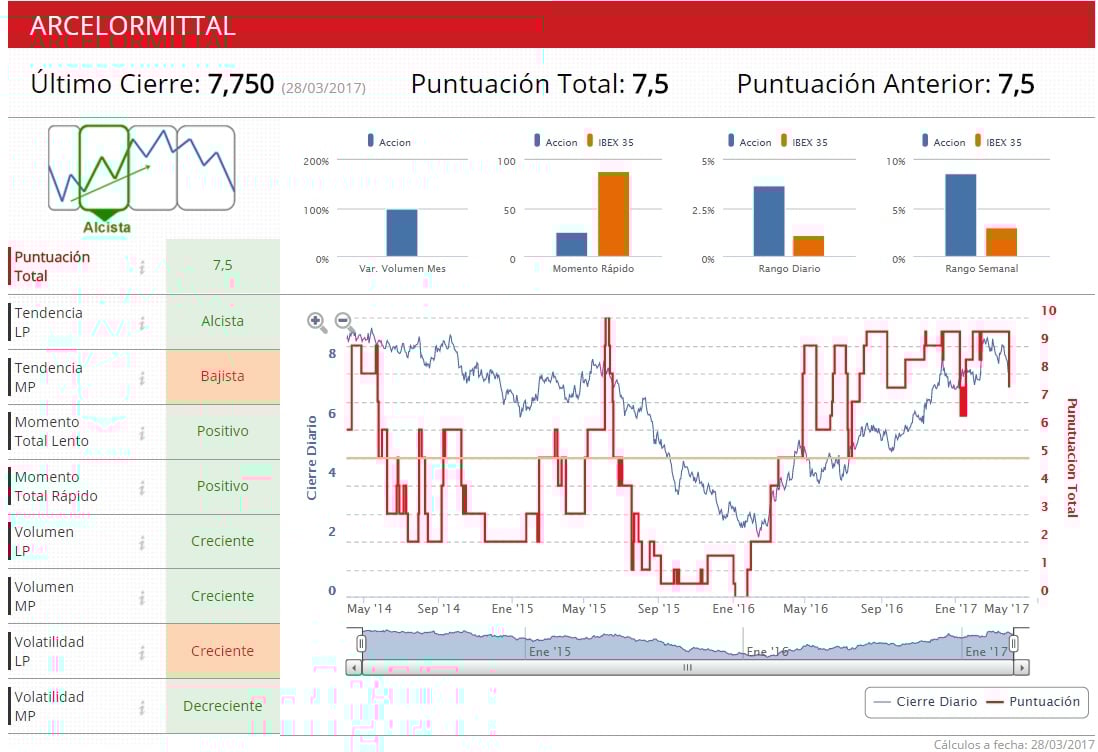Toggle Accion legend in Momento Rápido chart
Image resolution: width=1098 pixels, height=752 pixels.
tap(555, 141)
